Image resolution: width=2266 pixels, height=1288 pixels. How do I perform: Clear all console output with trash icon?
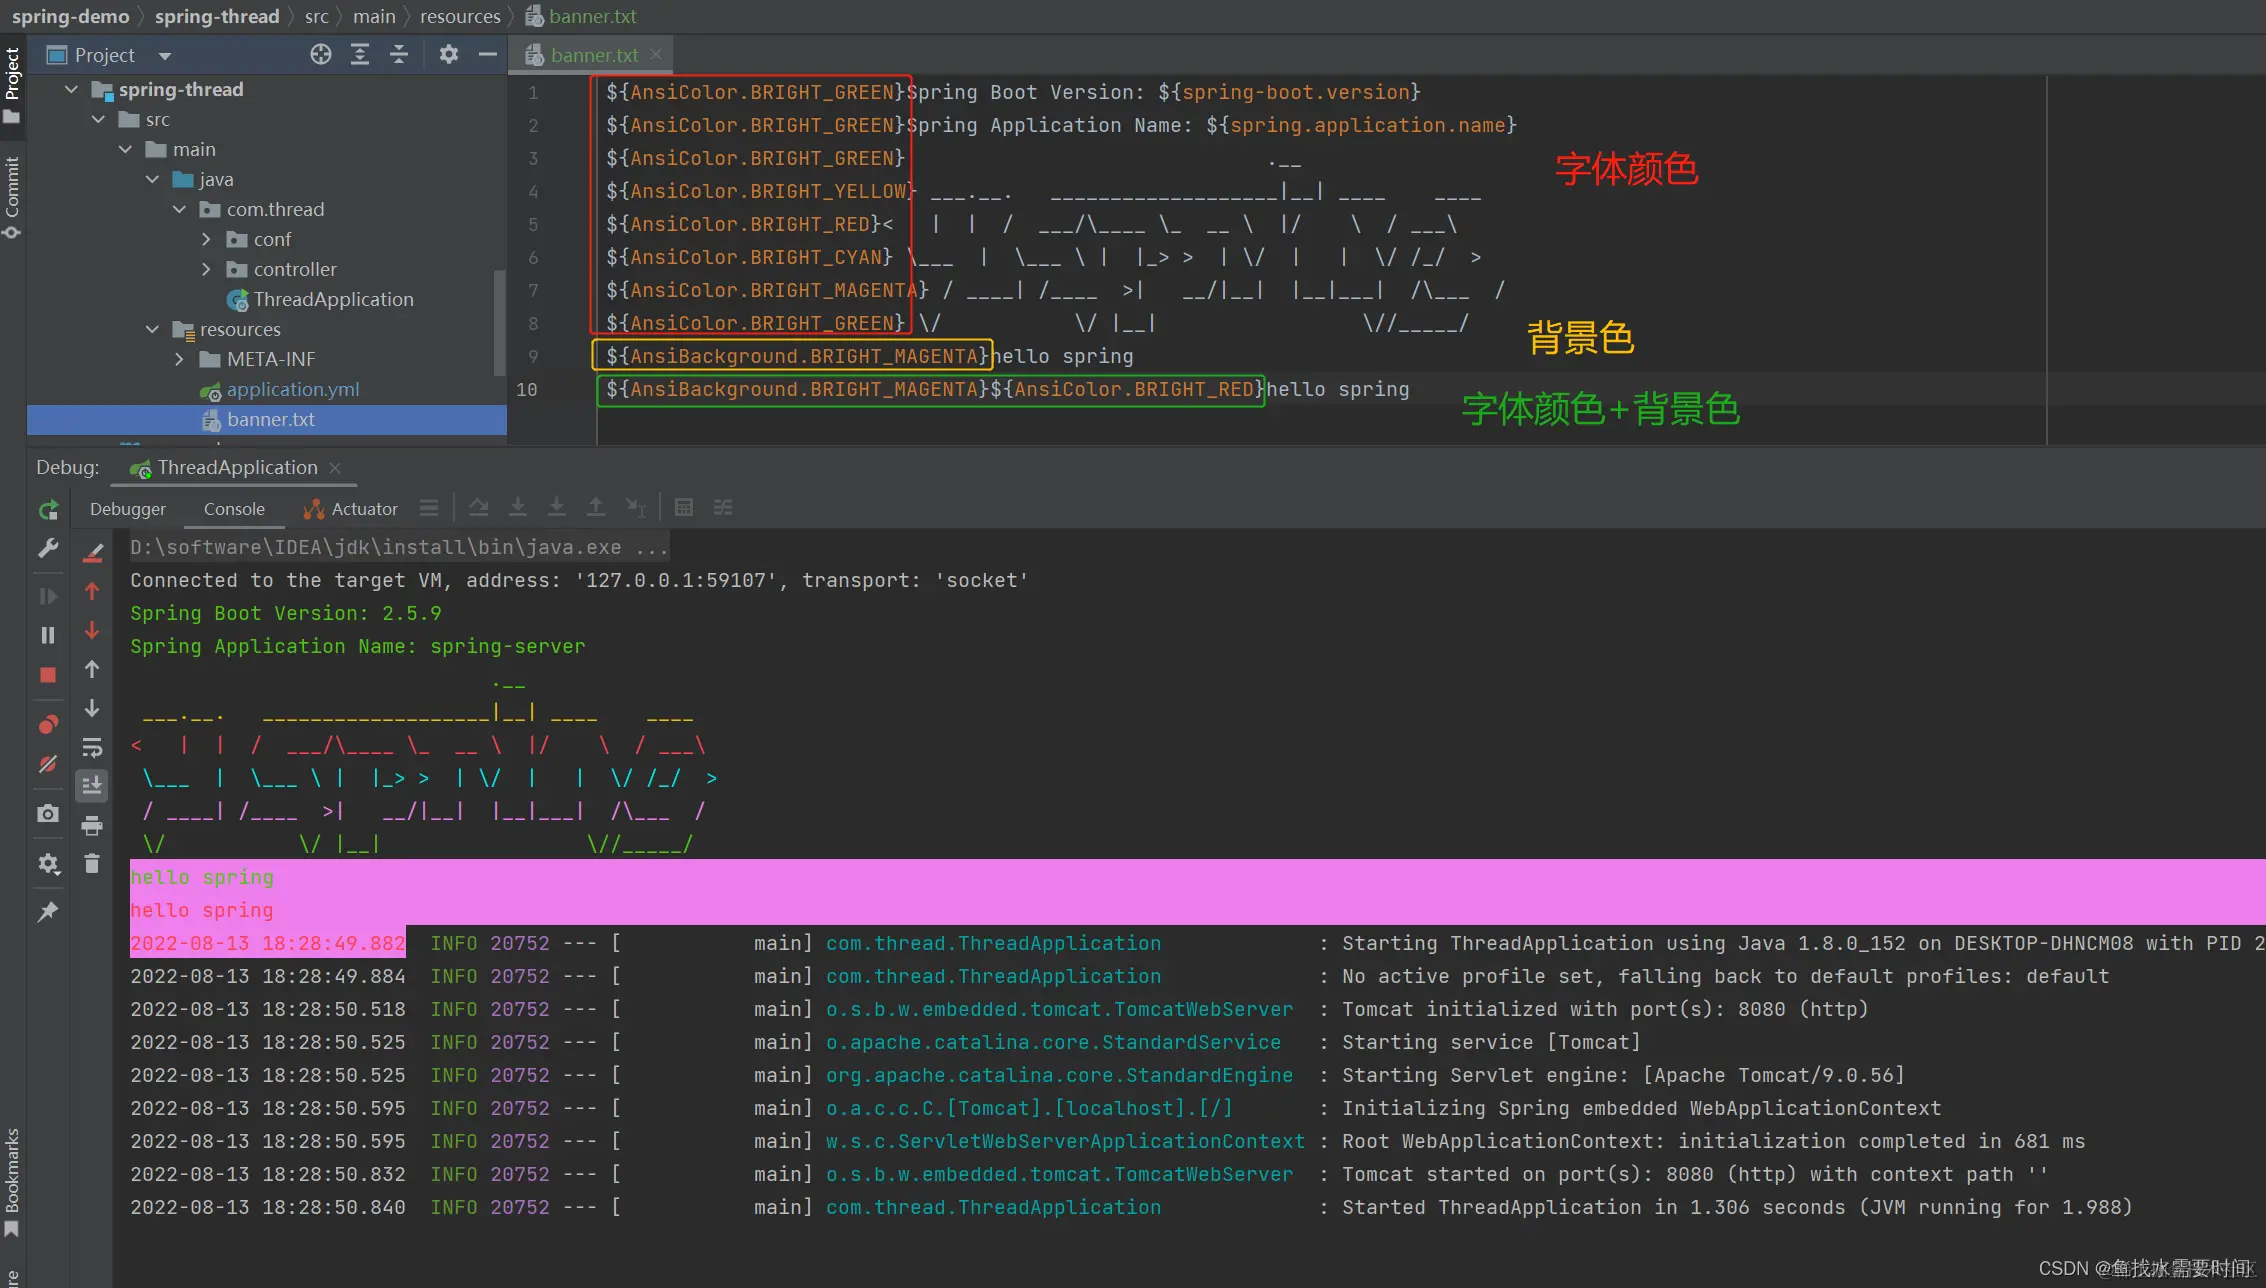[92, 864]
